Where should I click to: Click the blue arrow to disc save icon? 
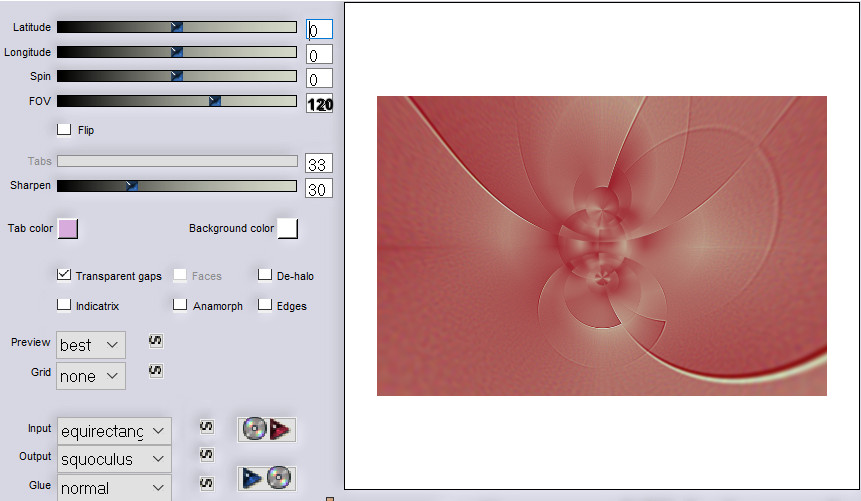coord(267,478)
